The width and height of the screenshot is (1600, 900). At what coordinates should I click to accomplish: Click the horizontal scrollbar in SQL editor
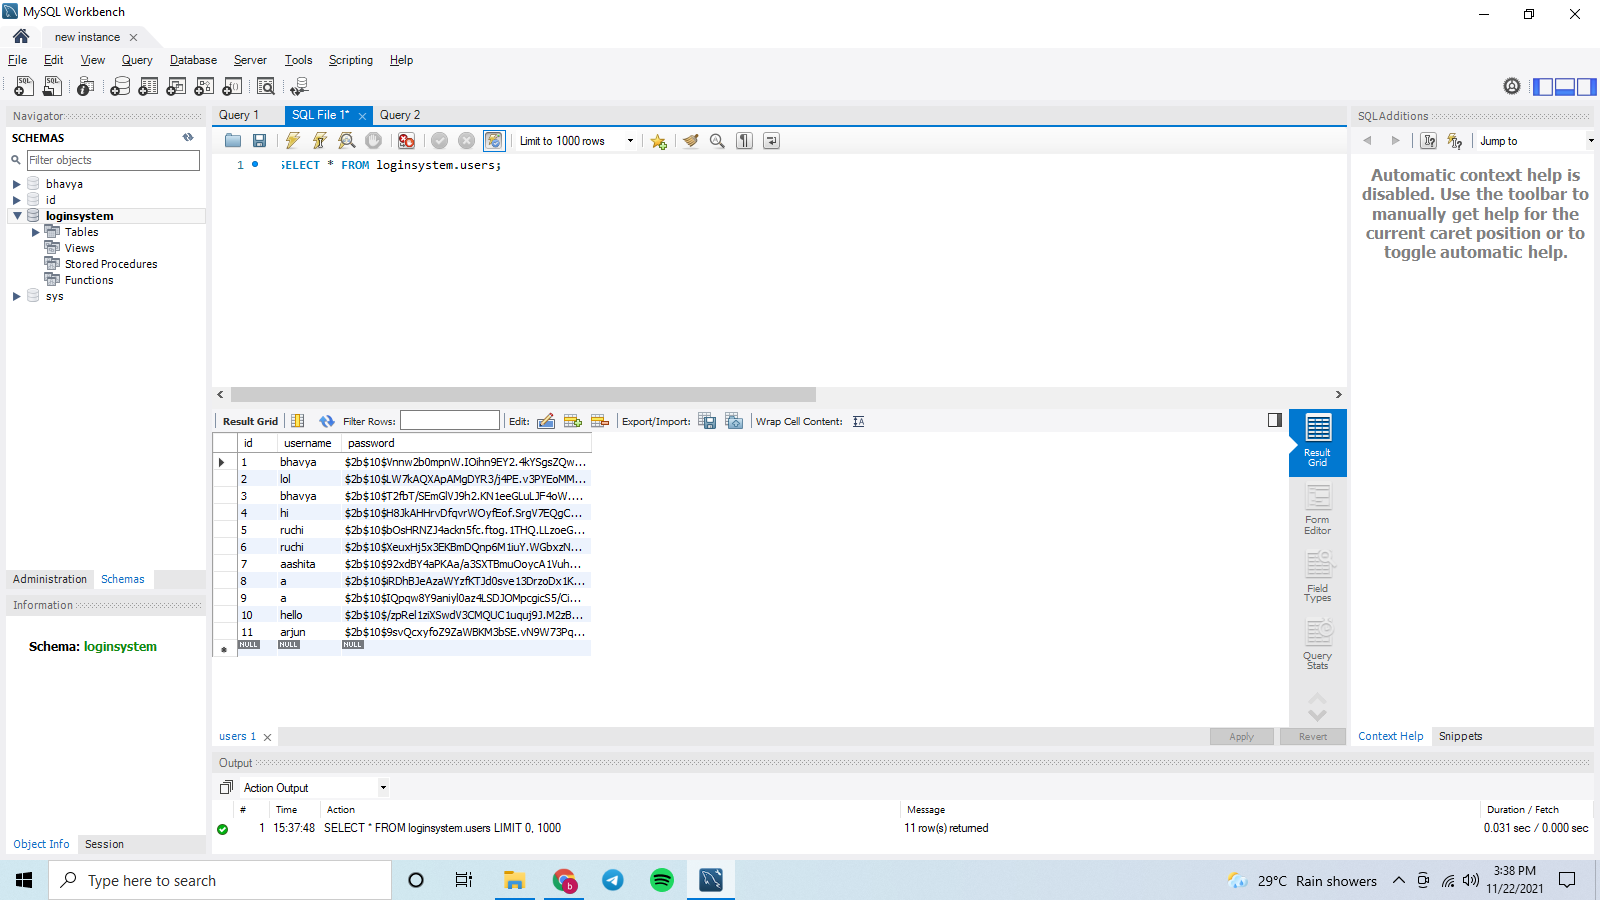click(523, 395)
